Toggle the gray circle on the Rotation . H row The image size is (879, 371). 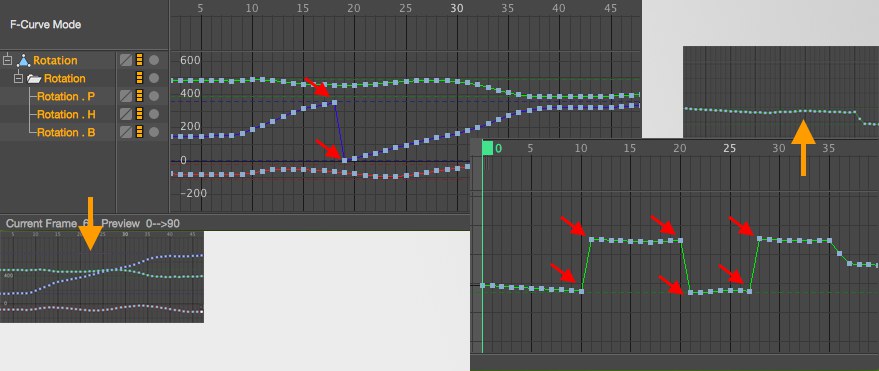(x=154, y=114)
